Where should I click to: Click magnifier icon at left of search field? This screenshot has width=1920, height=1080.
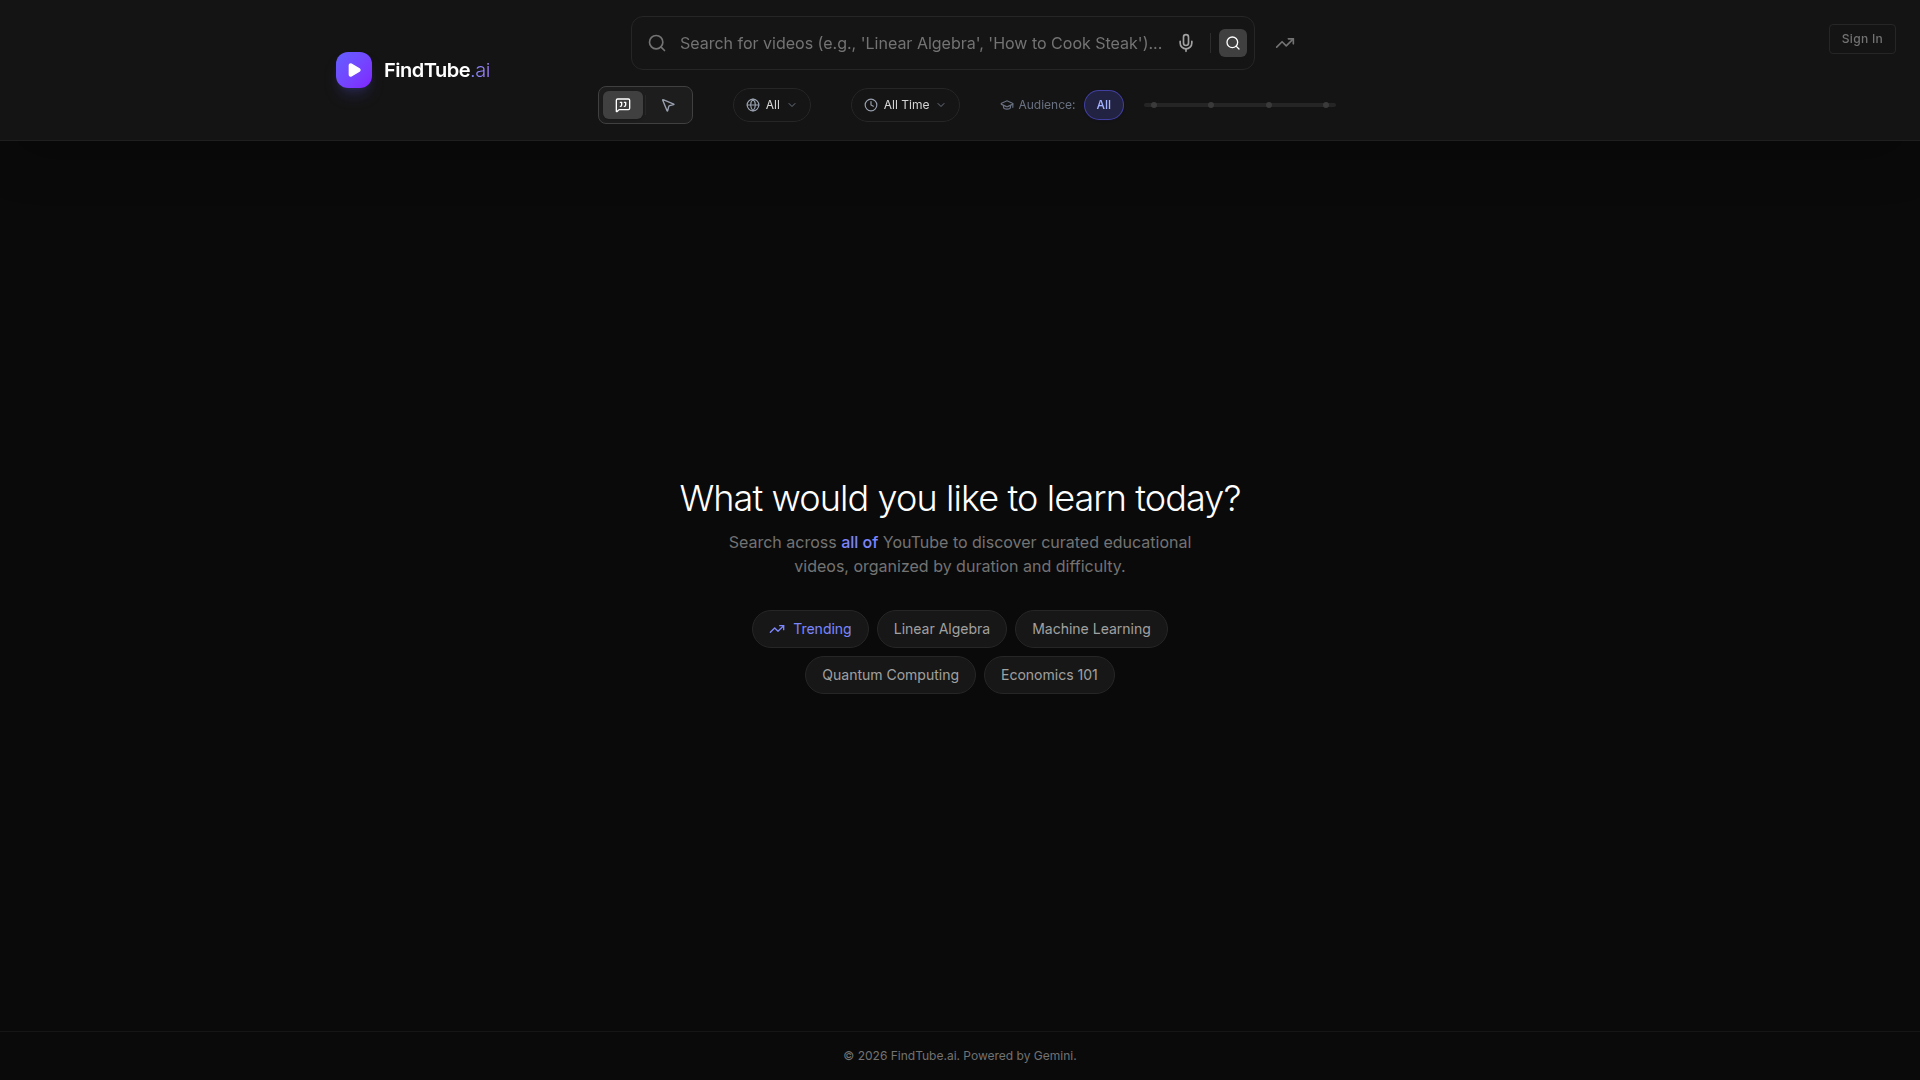657,43
